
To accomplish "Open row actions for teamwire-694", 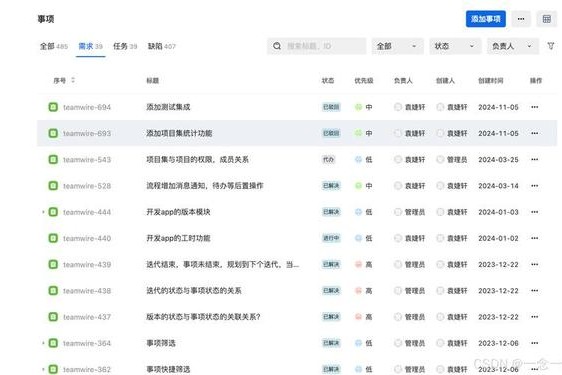I will pos(534,107).
